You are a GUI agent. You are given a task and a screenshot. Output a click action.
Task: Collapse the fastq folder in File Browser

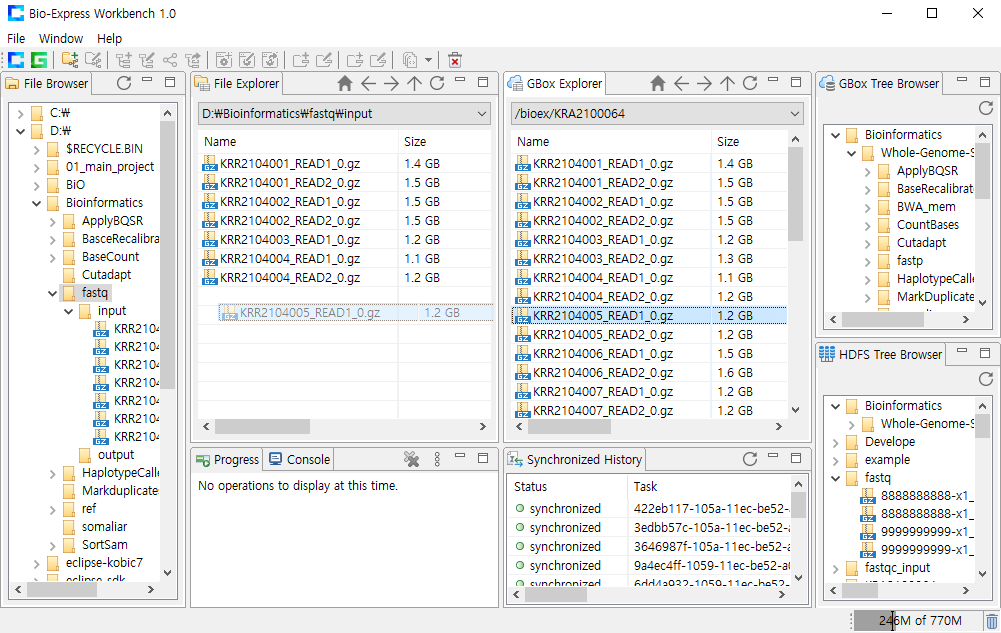pos(52,294)
